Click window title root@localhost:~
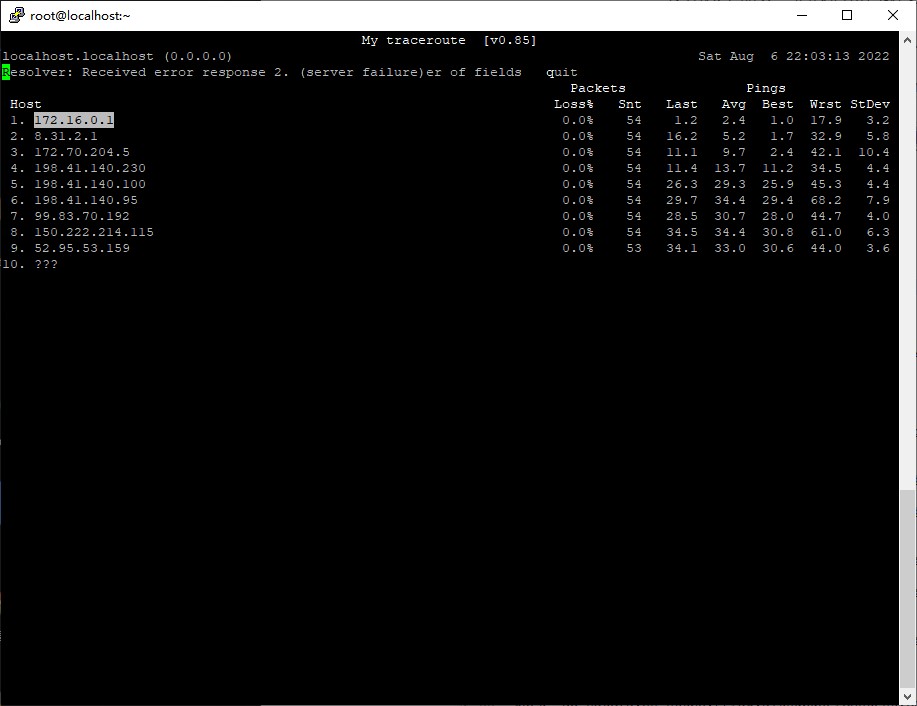This screenshot has width=917, height=706. [x=80, y=16]
